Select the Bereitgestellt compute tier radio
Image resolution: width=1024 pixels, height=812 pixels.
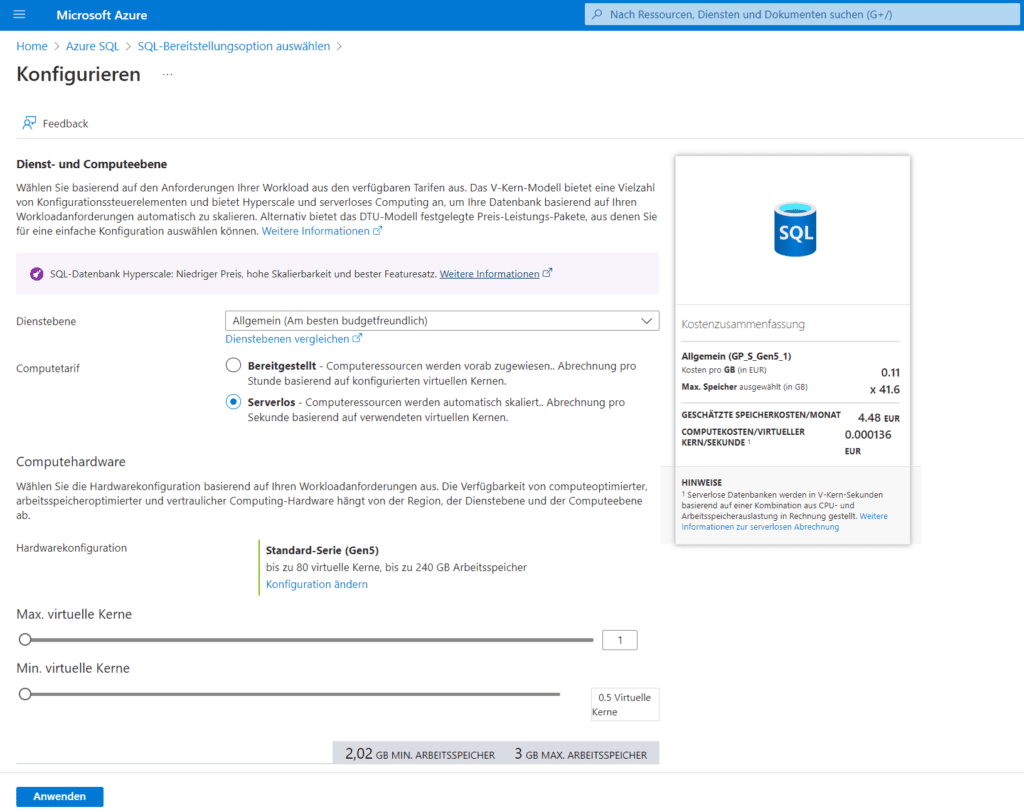click(x=233, y=365)
